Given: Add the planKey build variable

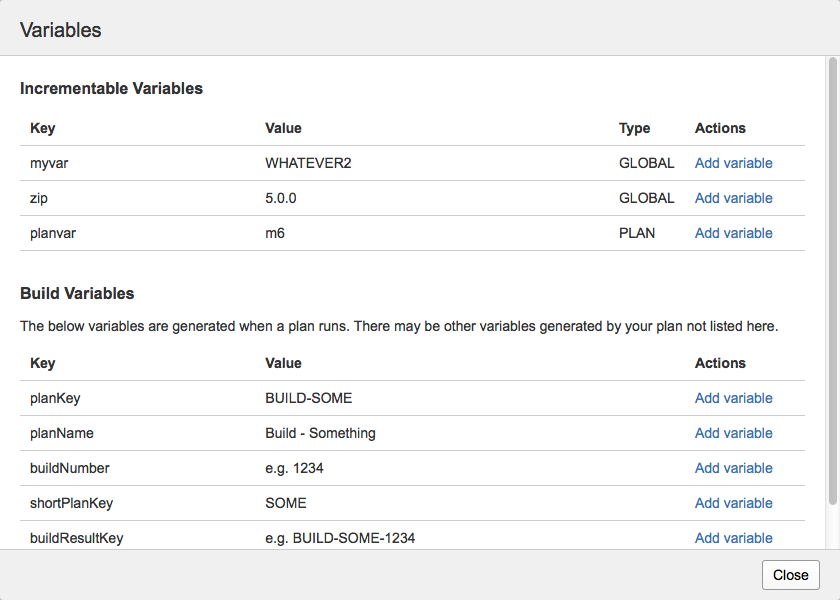Looking at the screenshot, I should 733,398.
